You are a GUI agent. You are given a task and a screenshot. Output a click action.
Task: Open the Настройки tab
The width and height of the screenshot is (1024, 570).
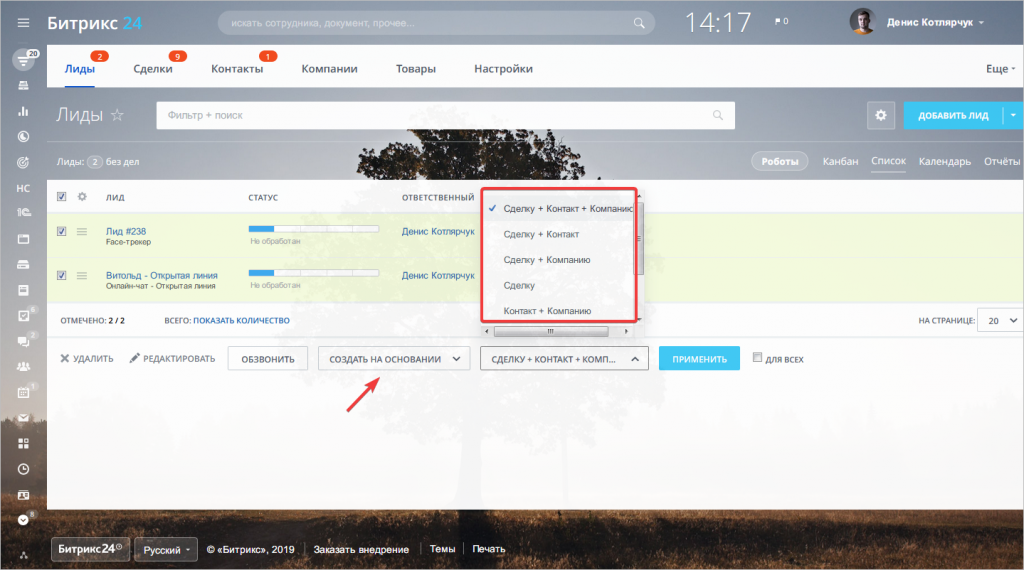pyautogui.click(x=504, y=69)
